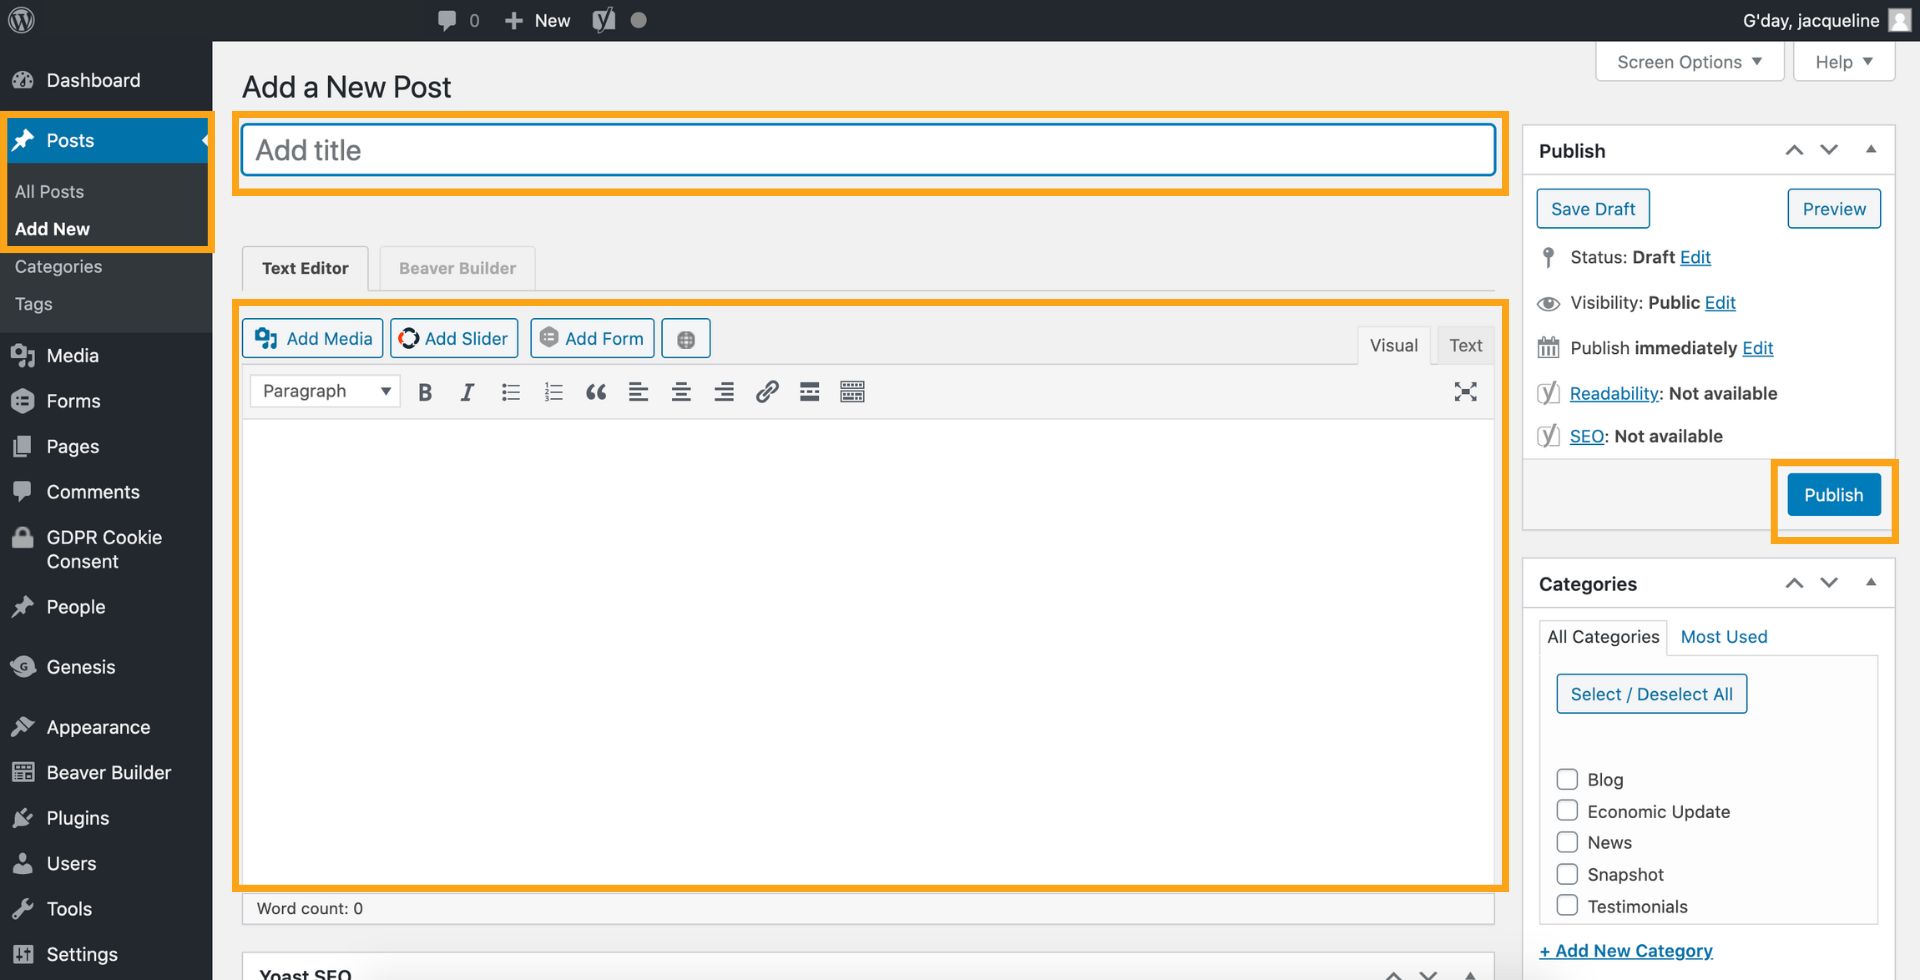Collapse the Categories panel with its triangle
Image resolution: width=1920 pixels, height=980 pixels.
point(1871,583)
